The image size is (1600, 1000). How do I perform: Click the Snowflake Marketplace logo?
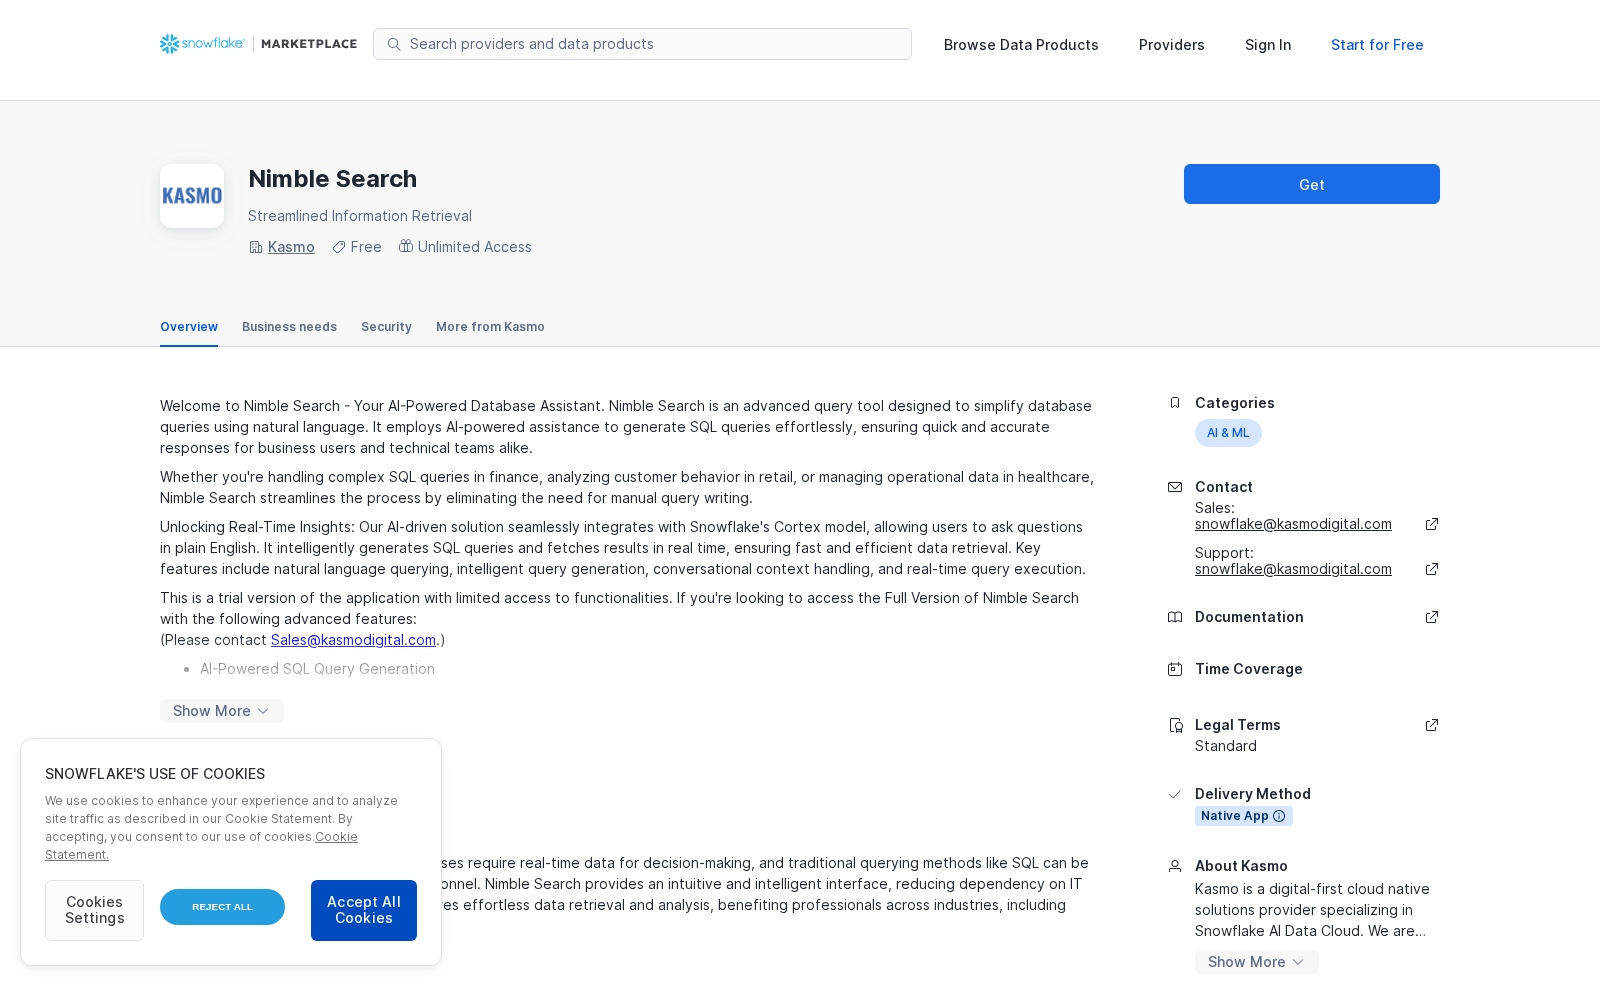coord(258,44)
